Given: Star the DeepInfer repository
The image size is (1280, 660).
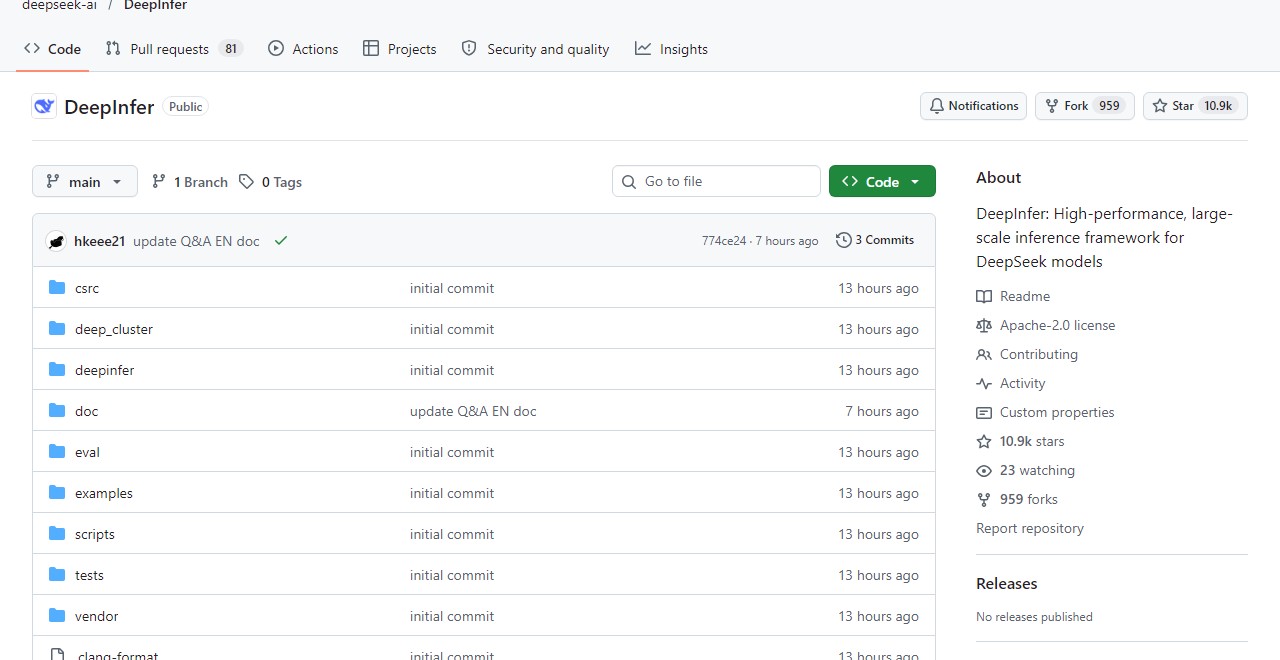Looking at the screenshot, I should [1195, 106].
